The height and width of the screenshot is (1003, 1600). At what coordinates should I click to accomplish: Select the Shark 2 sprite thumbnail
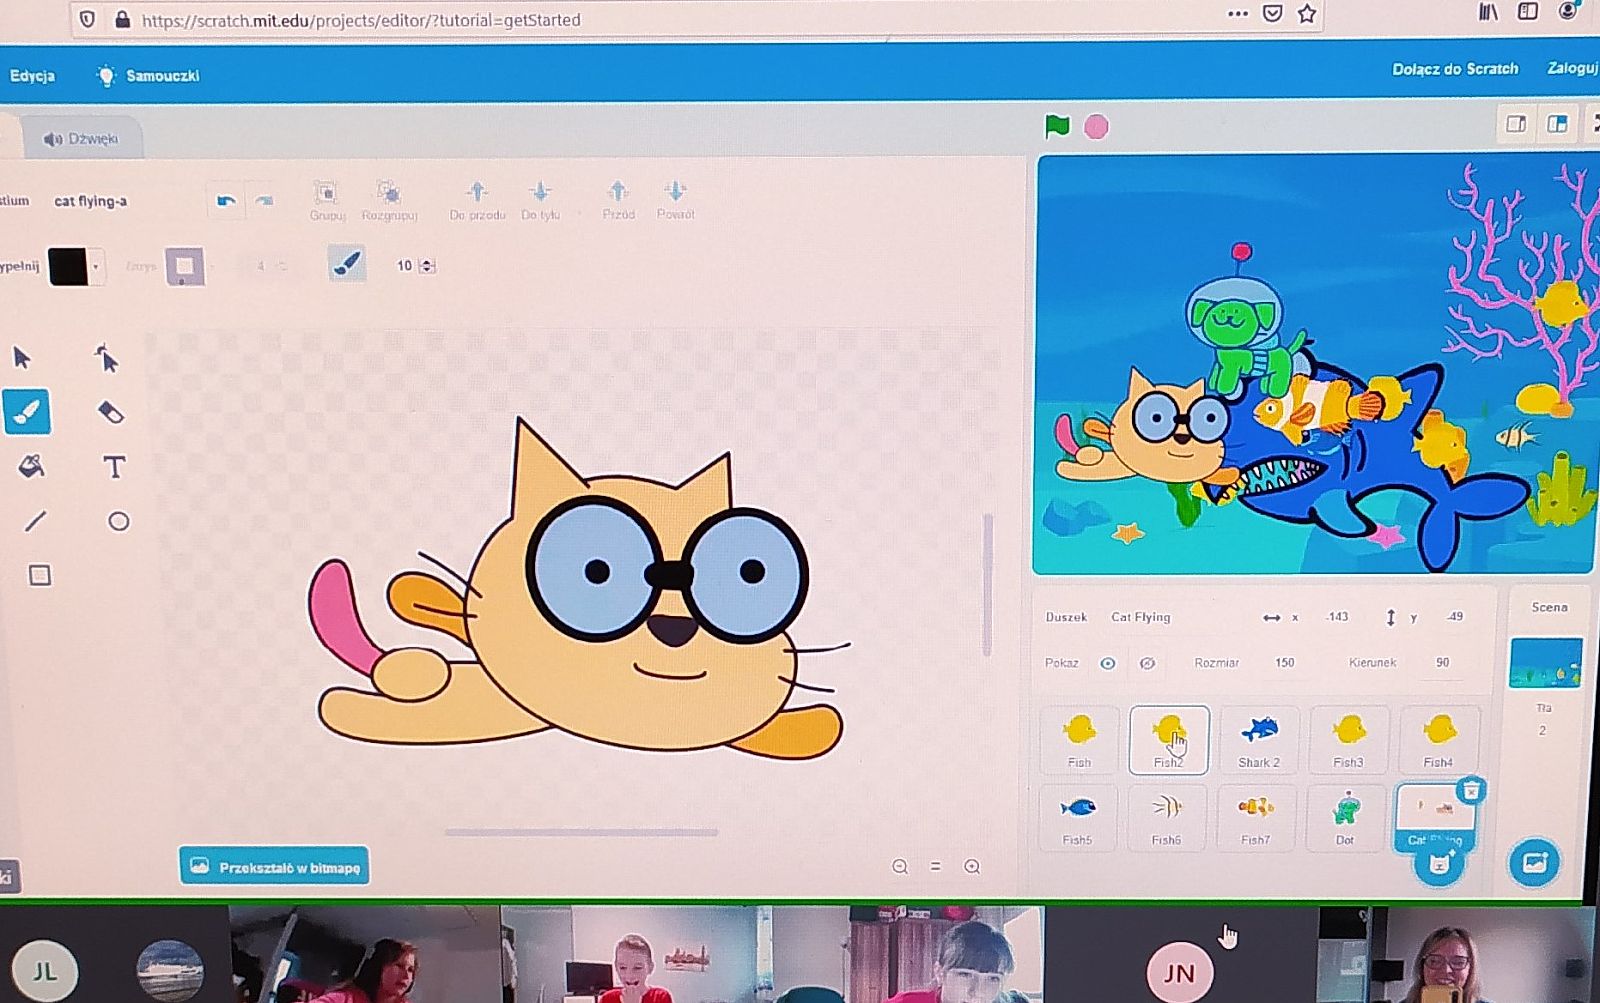(x=1259, y=740)
